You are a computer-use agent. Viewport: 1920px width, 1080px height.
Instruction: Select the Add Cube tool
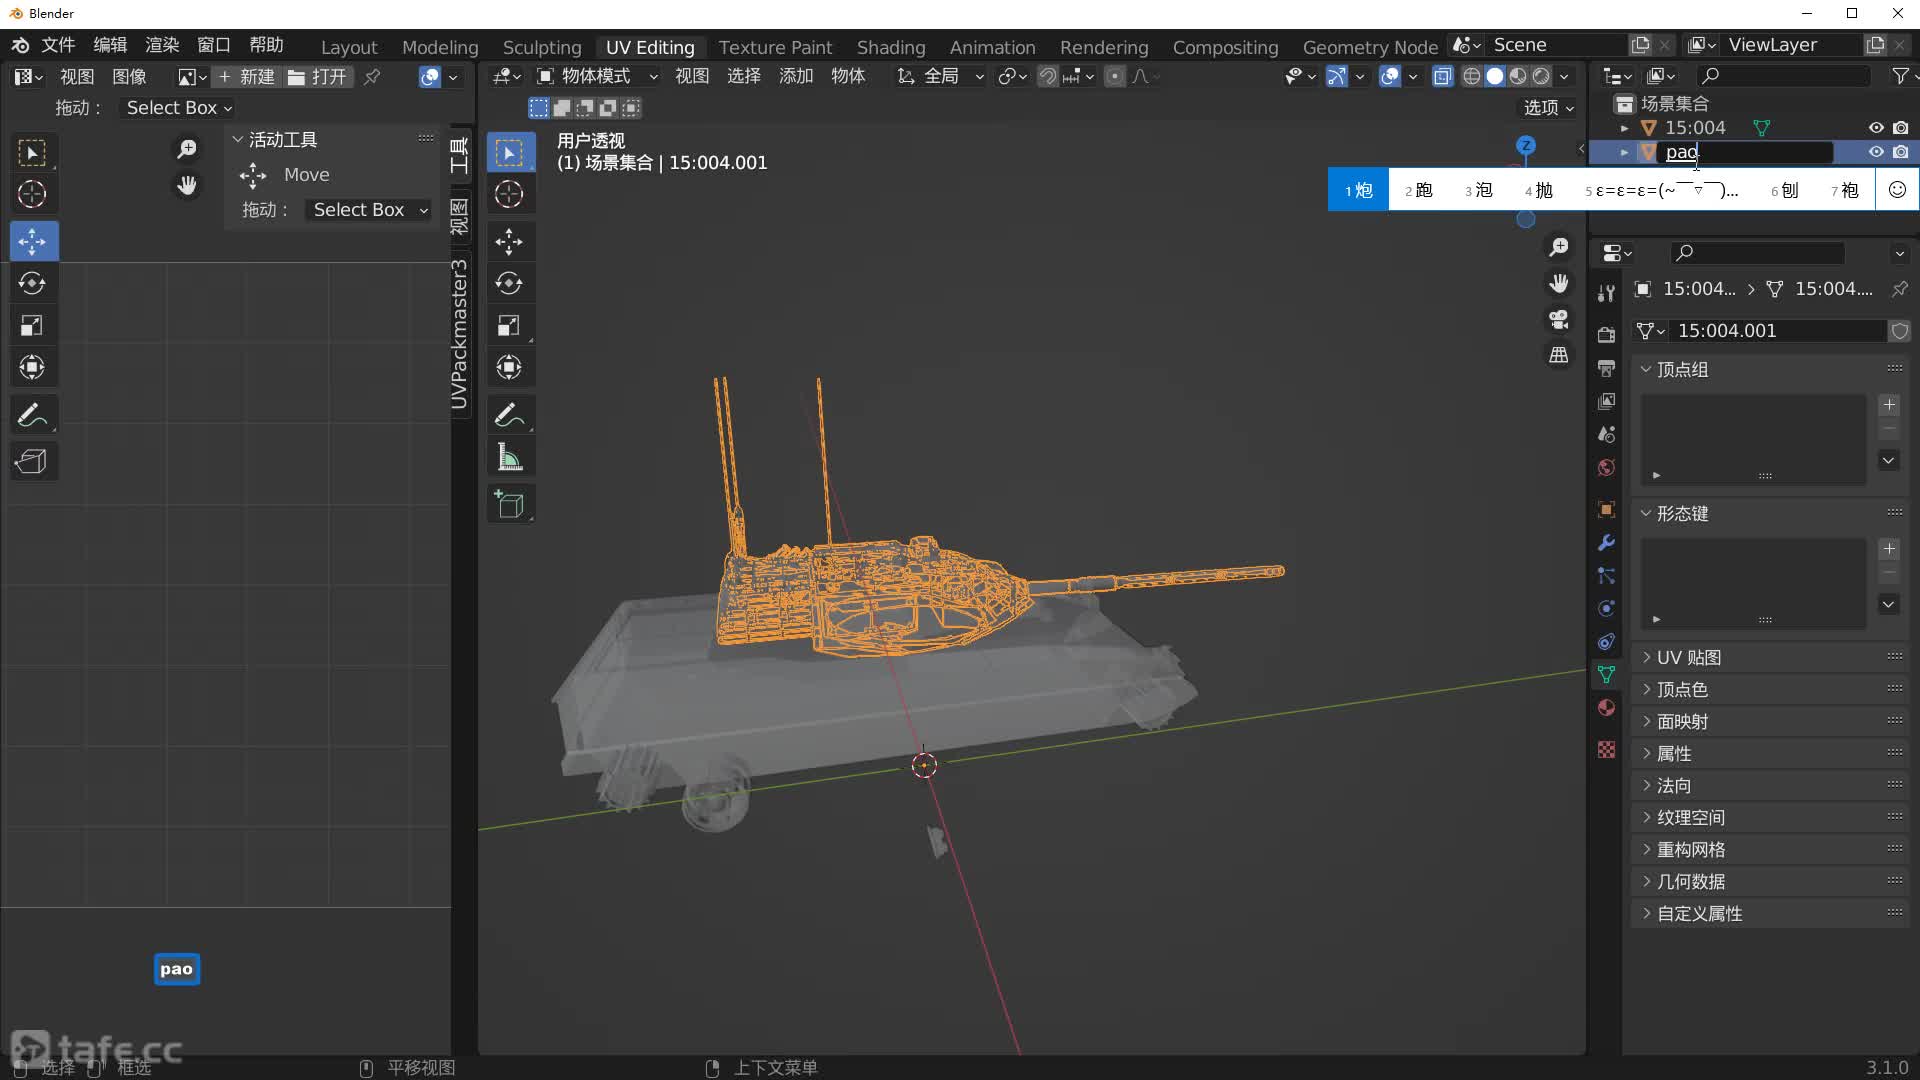point(510,504)
